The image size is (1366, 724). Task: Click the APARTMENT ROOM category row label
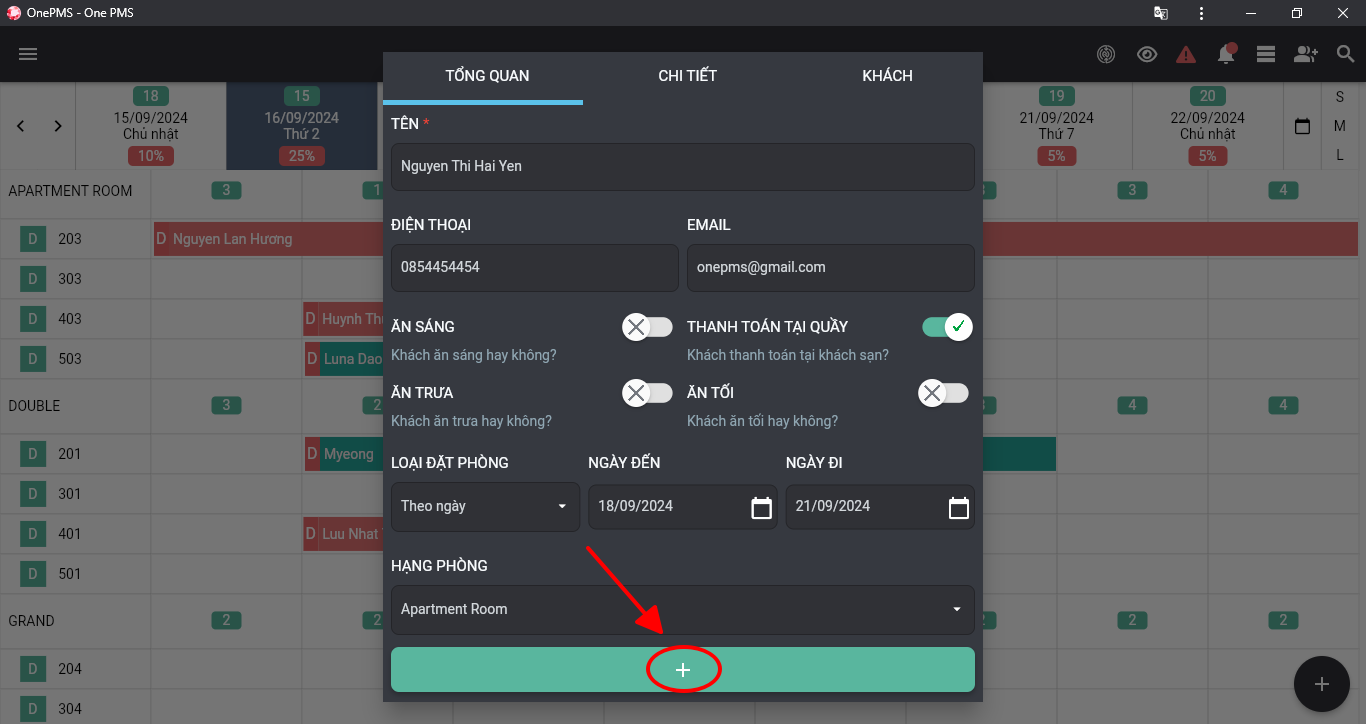tap(70, 191)
